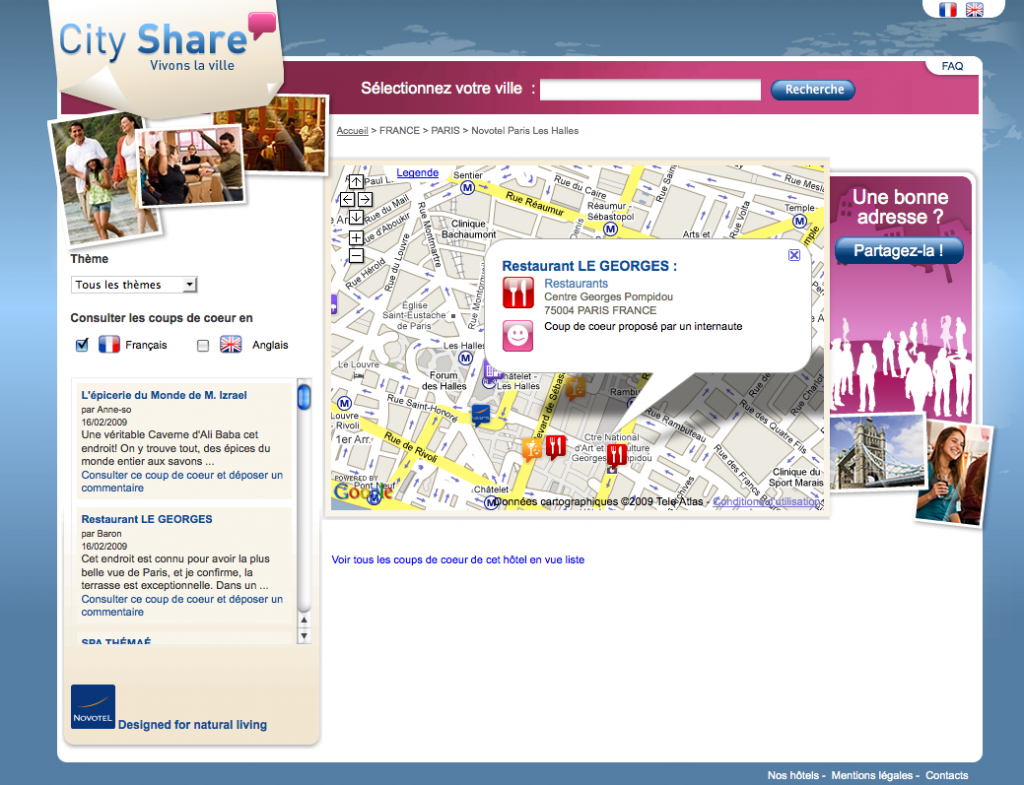This screenshot has height=785, width=1024.
Task: Enable the Anglais language checkbox
Action: (203, 345)
